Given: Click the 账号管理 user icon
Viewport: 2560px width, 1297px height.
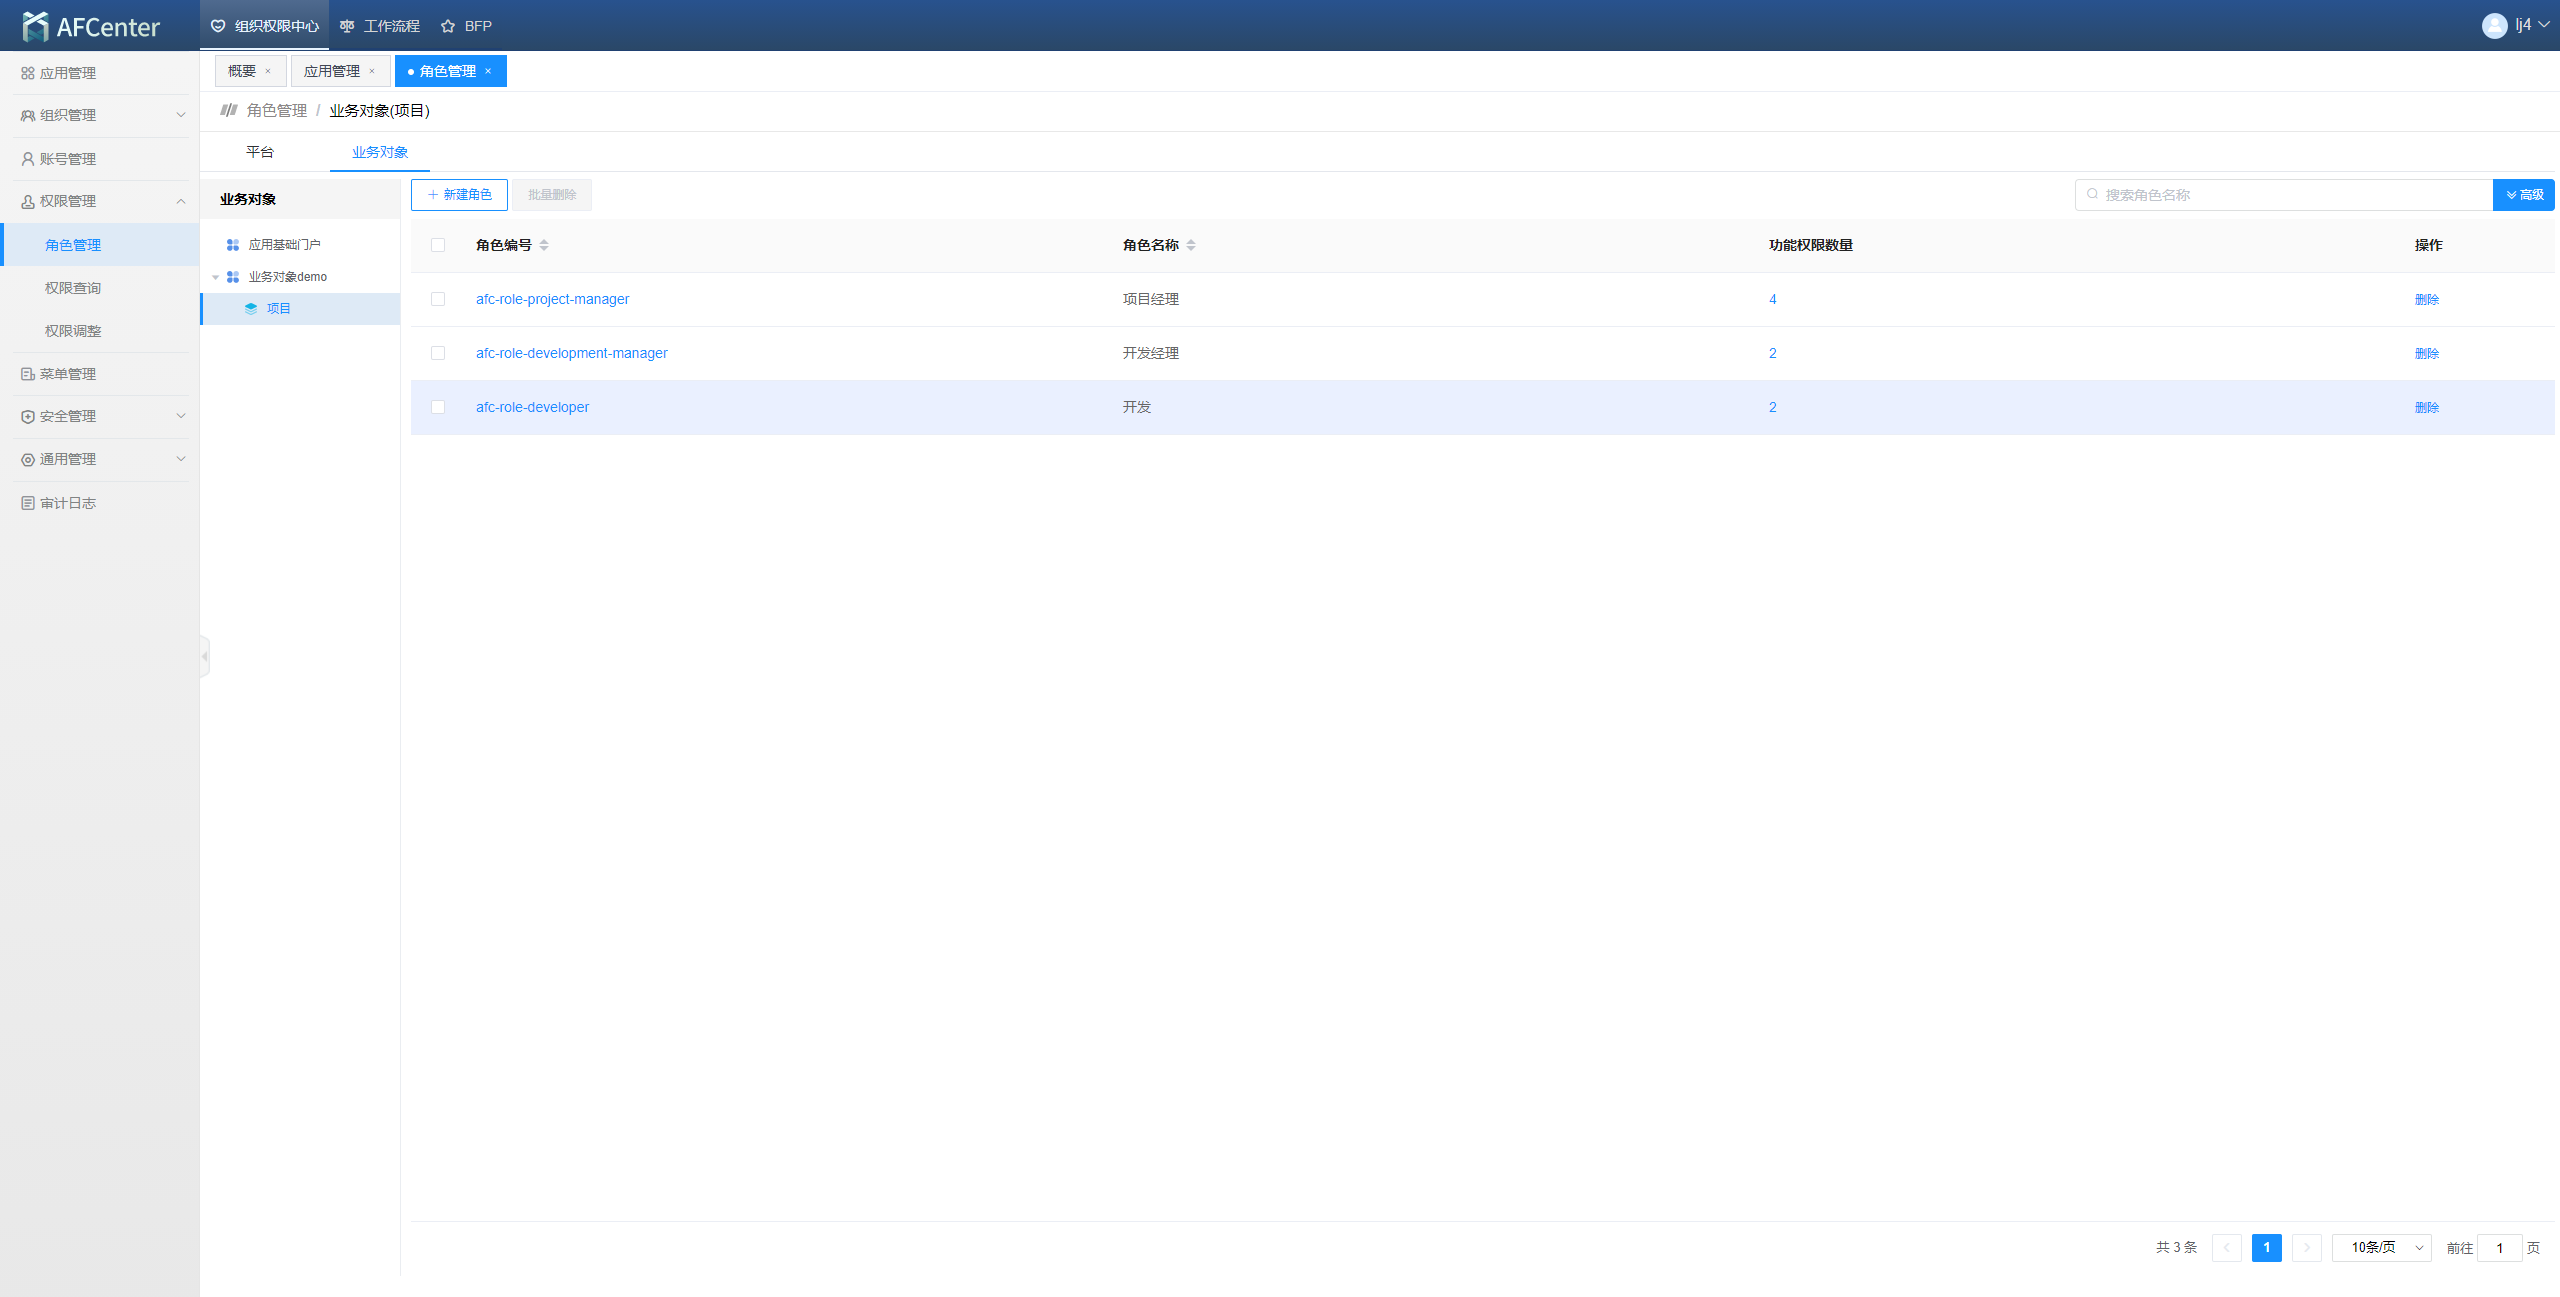Looking at the screenshot, I should 28,159.
